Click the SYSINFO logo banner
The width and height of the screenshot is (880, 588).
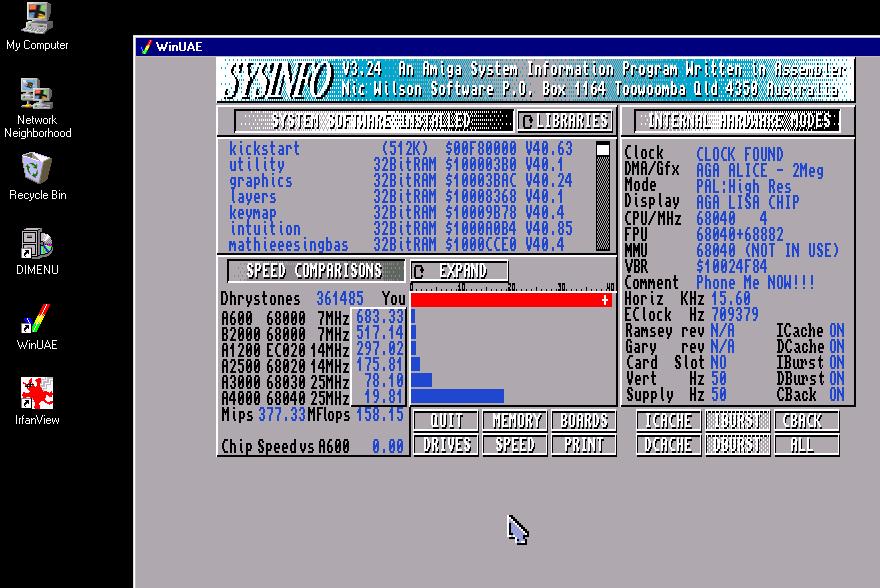coord(279,80)
